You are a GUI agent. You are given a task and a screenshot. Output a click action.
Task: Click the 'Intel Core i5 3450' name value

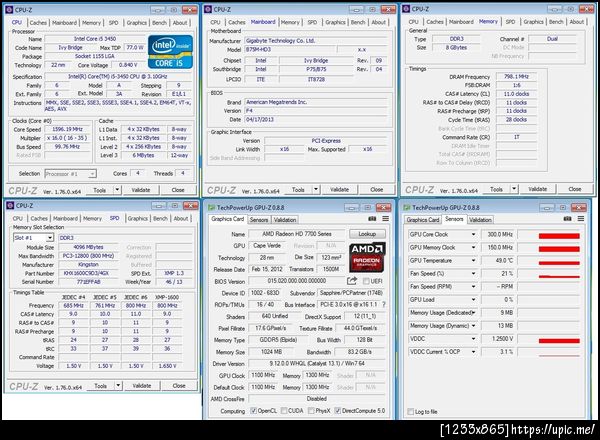pyautogui.click(x=95, y=39)
